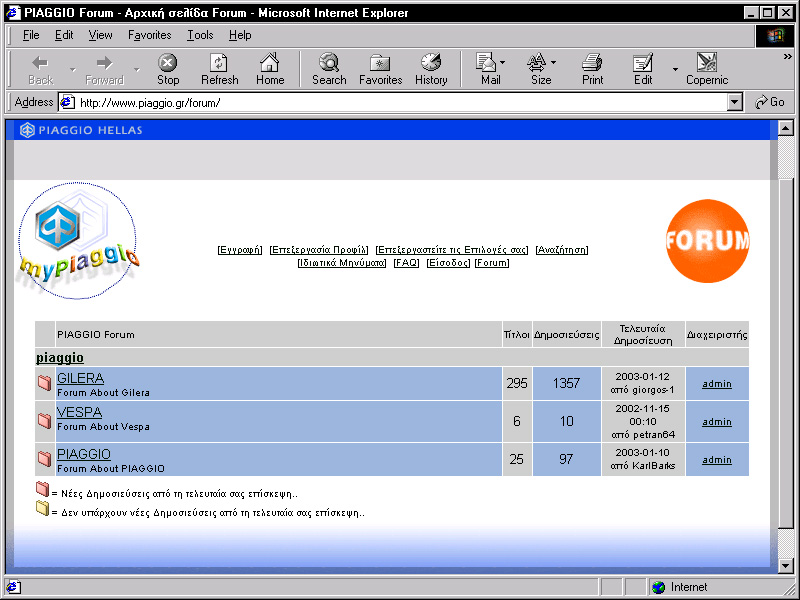Image resolution: width=800 pixels, height=600 pixels.
Task: Open the VESPA forum link
Action: pos(79,412)
